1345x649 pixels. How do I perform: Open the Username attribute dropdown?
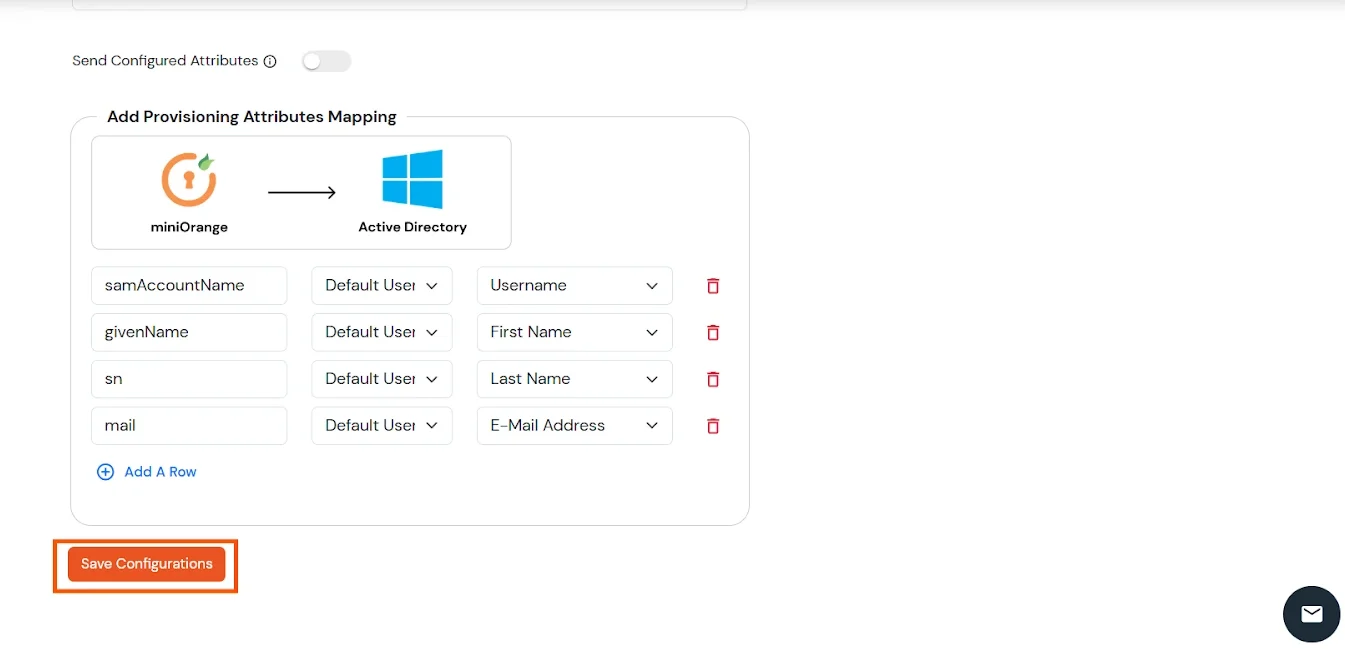click(575, 285)
